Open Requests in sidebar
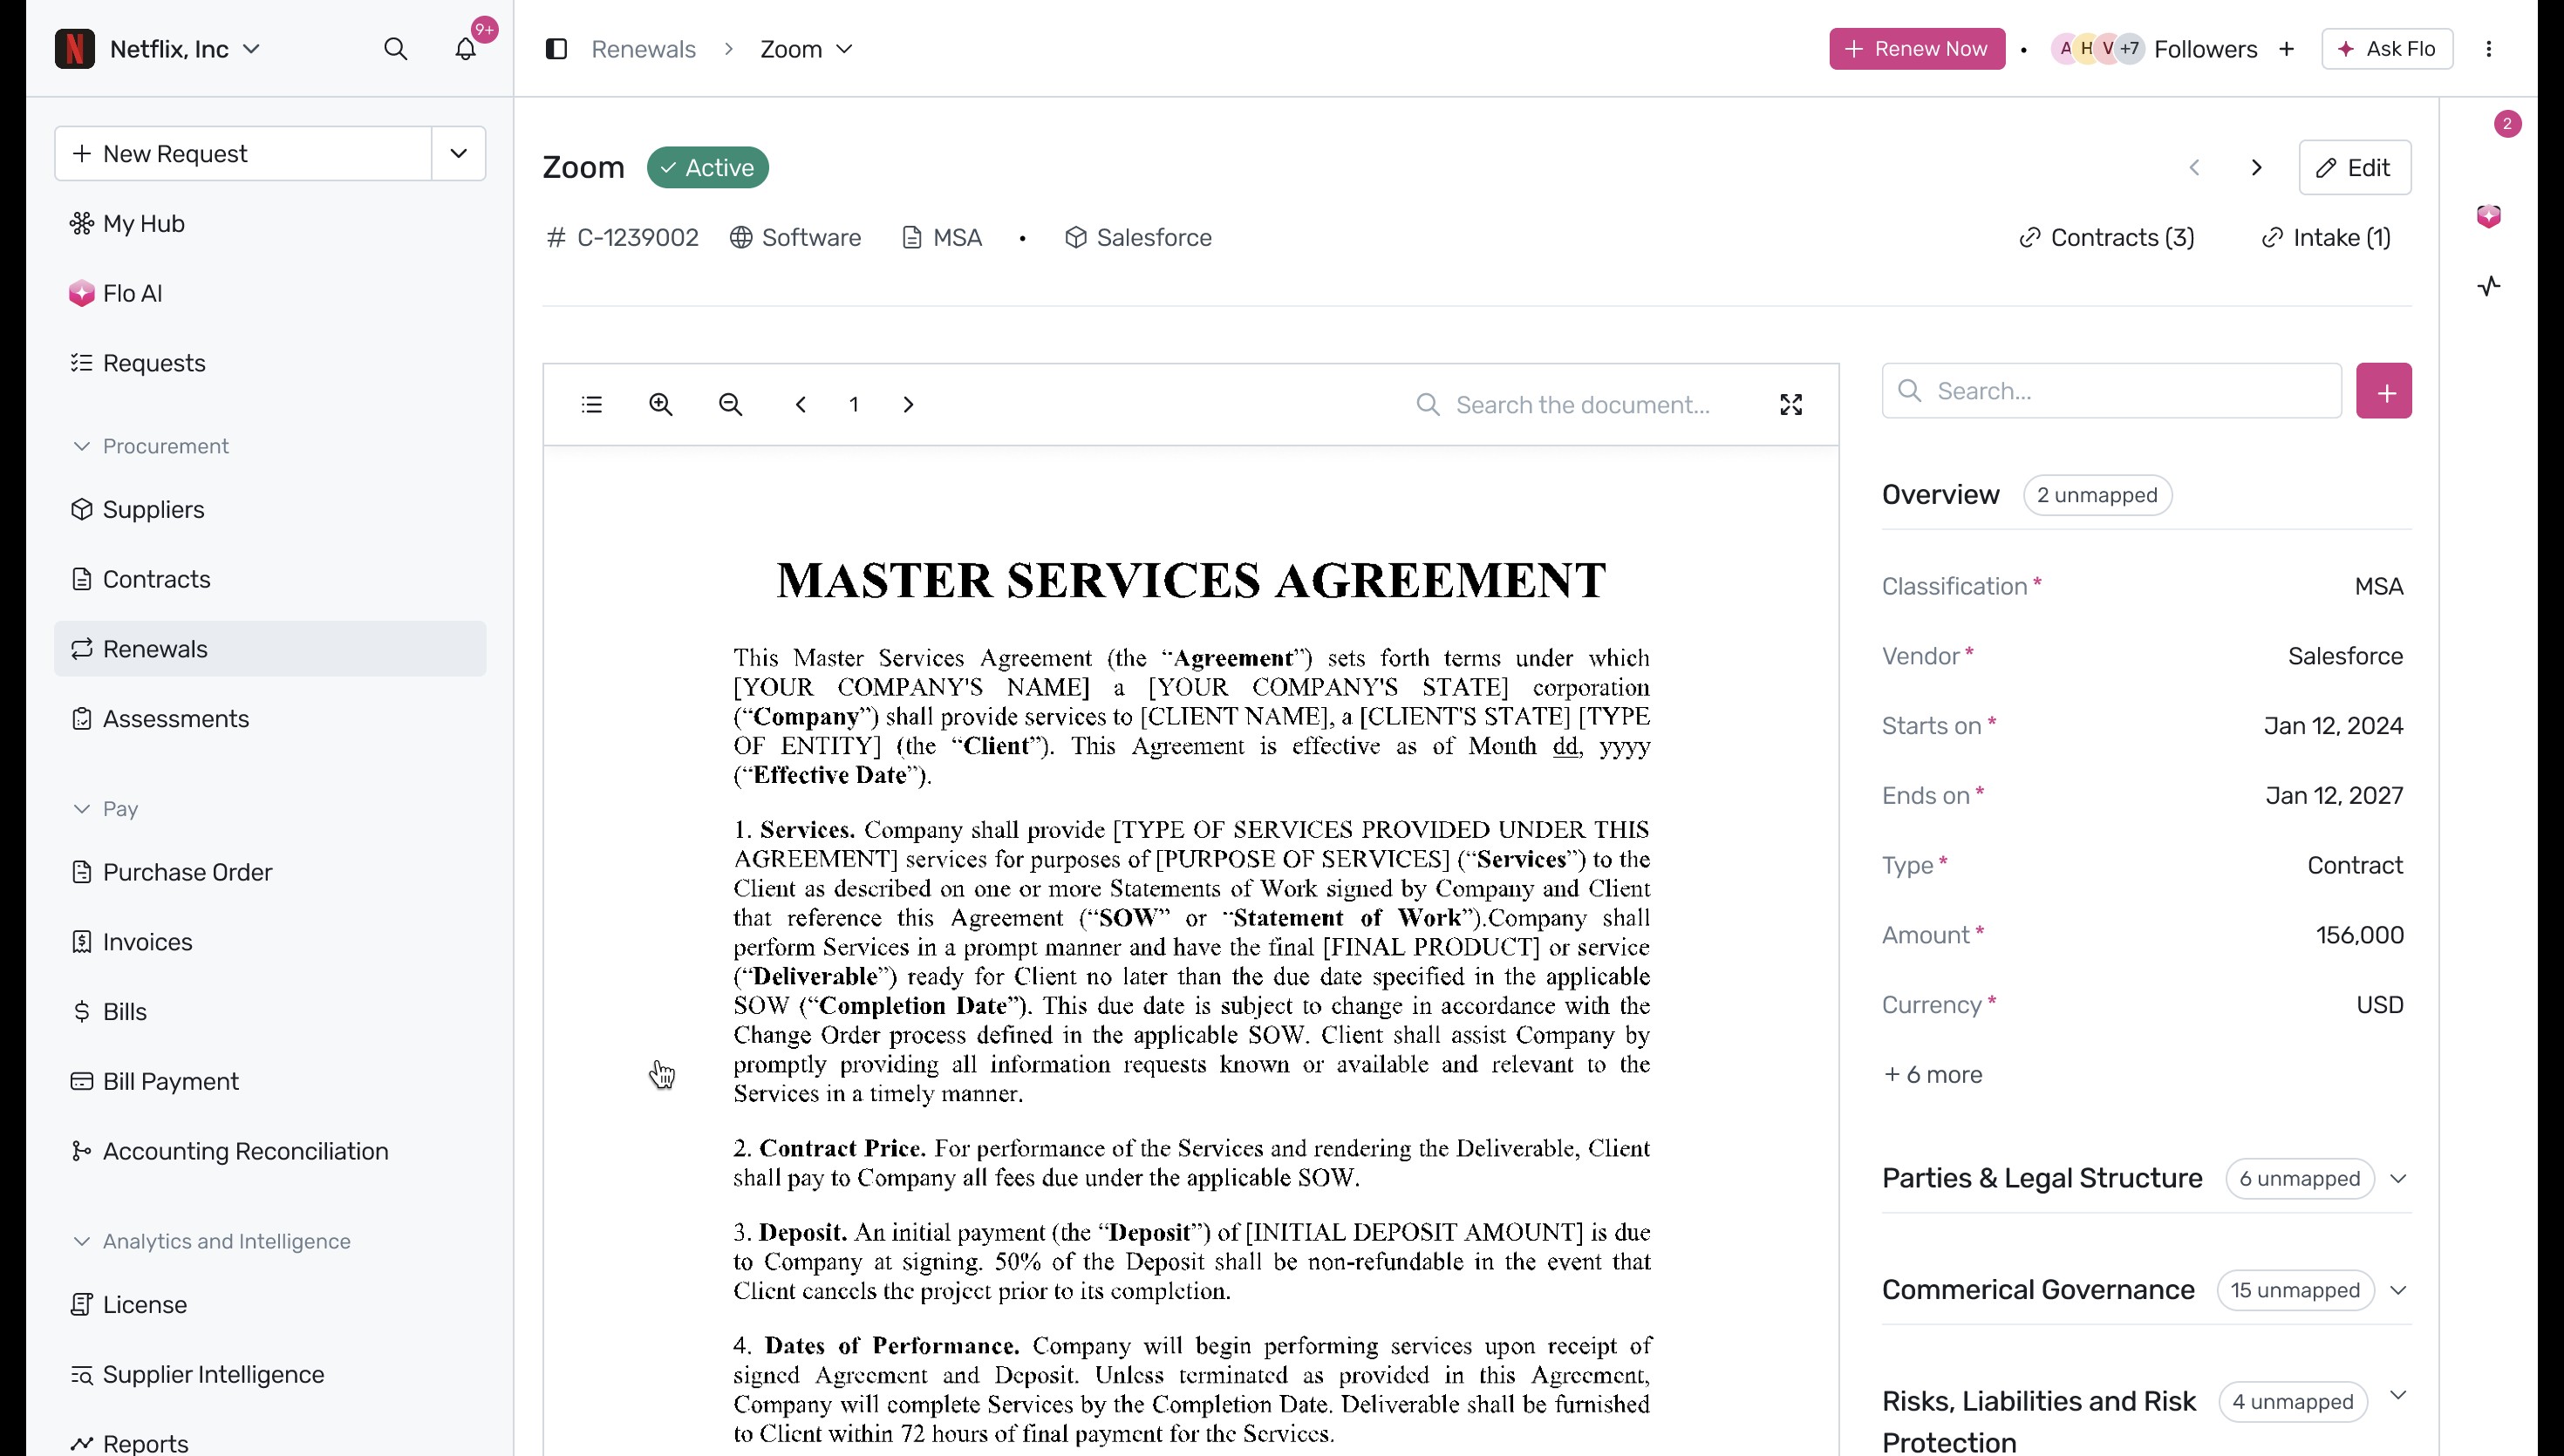 (270, 363)
